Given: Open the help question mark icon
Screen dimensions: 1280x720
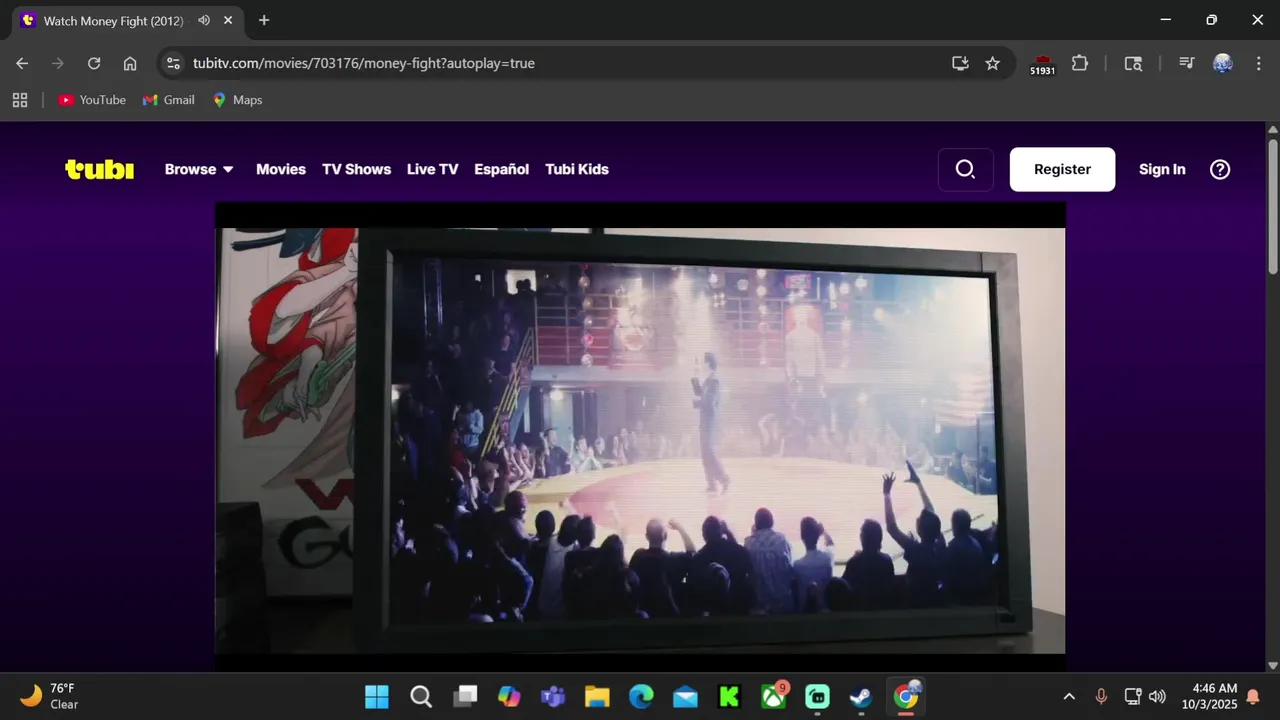Looking at the screenshot, I should click(1220, 169).
